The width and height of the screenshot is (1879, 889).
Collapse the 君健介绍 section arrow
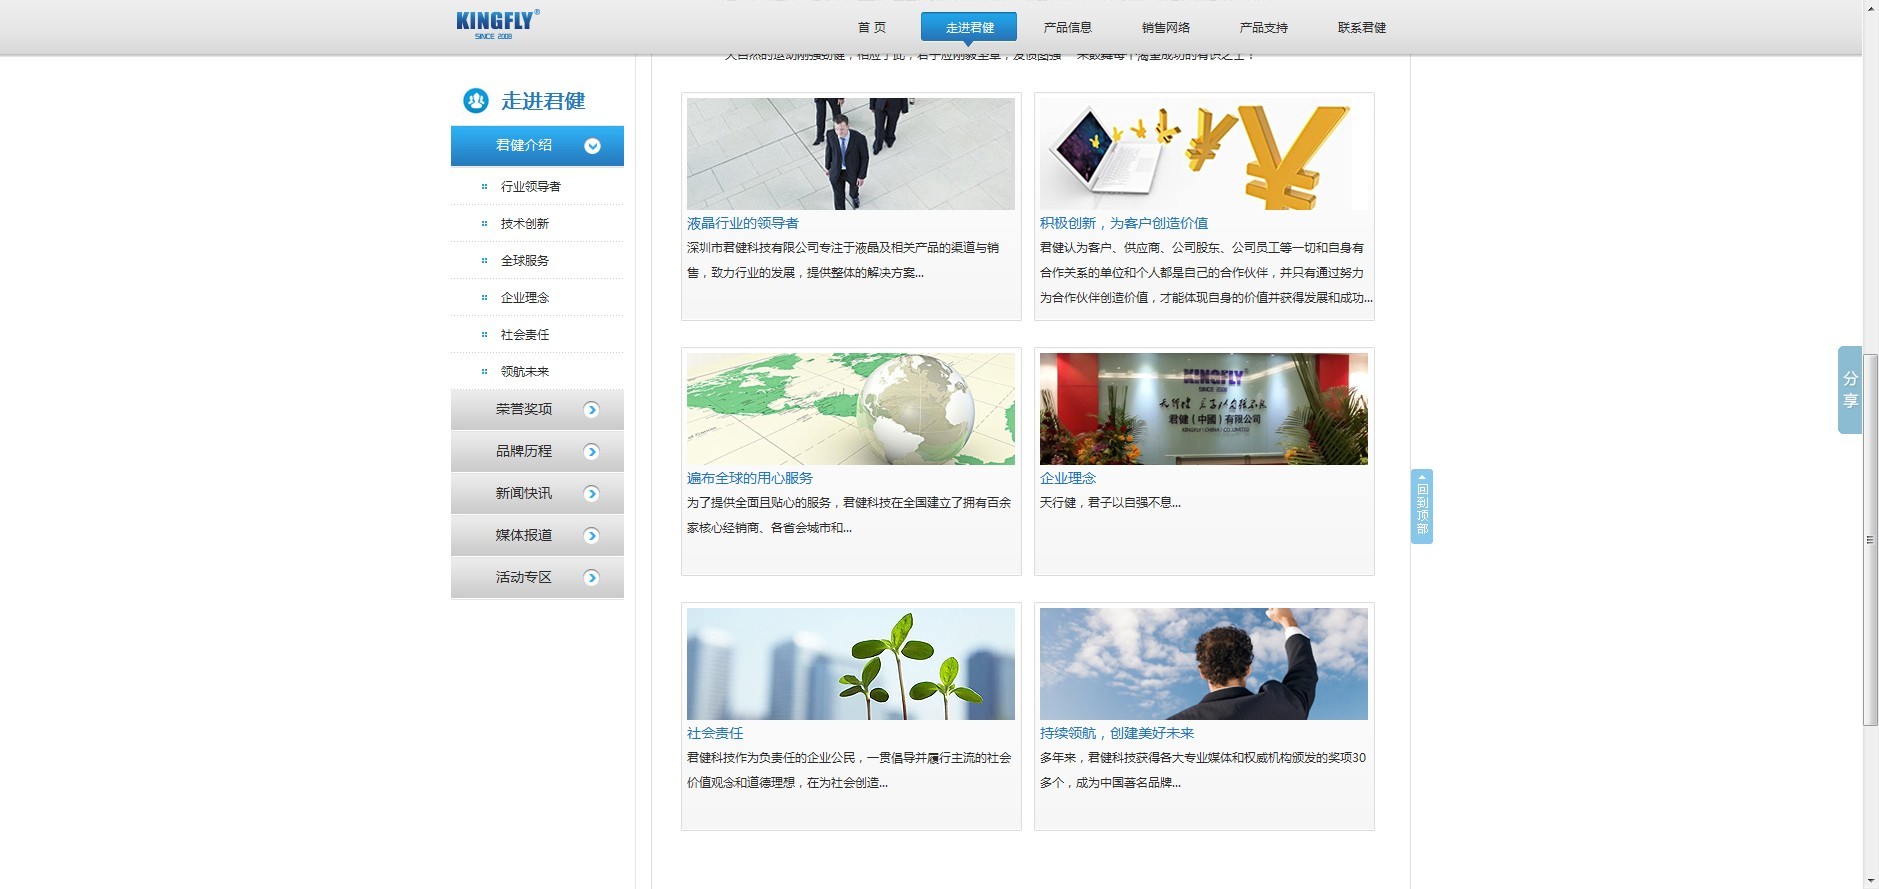592,146
